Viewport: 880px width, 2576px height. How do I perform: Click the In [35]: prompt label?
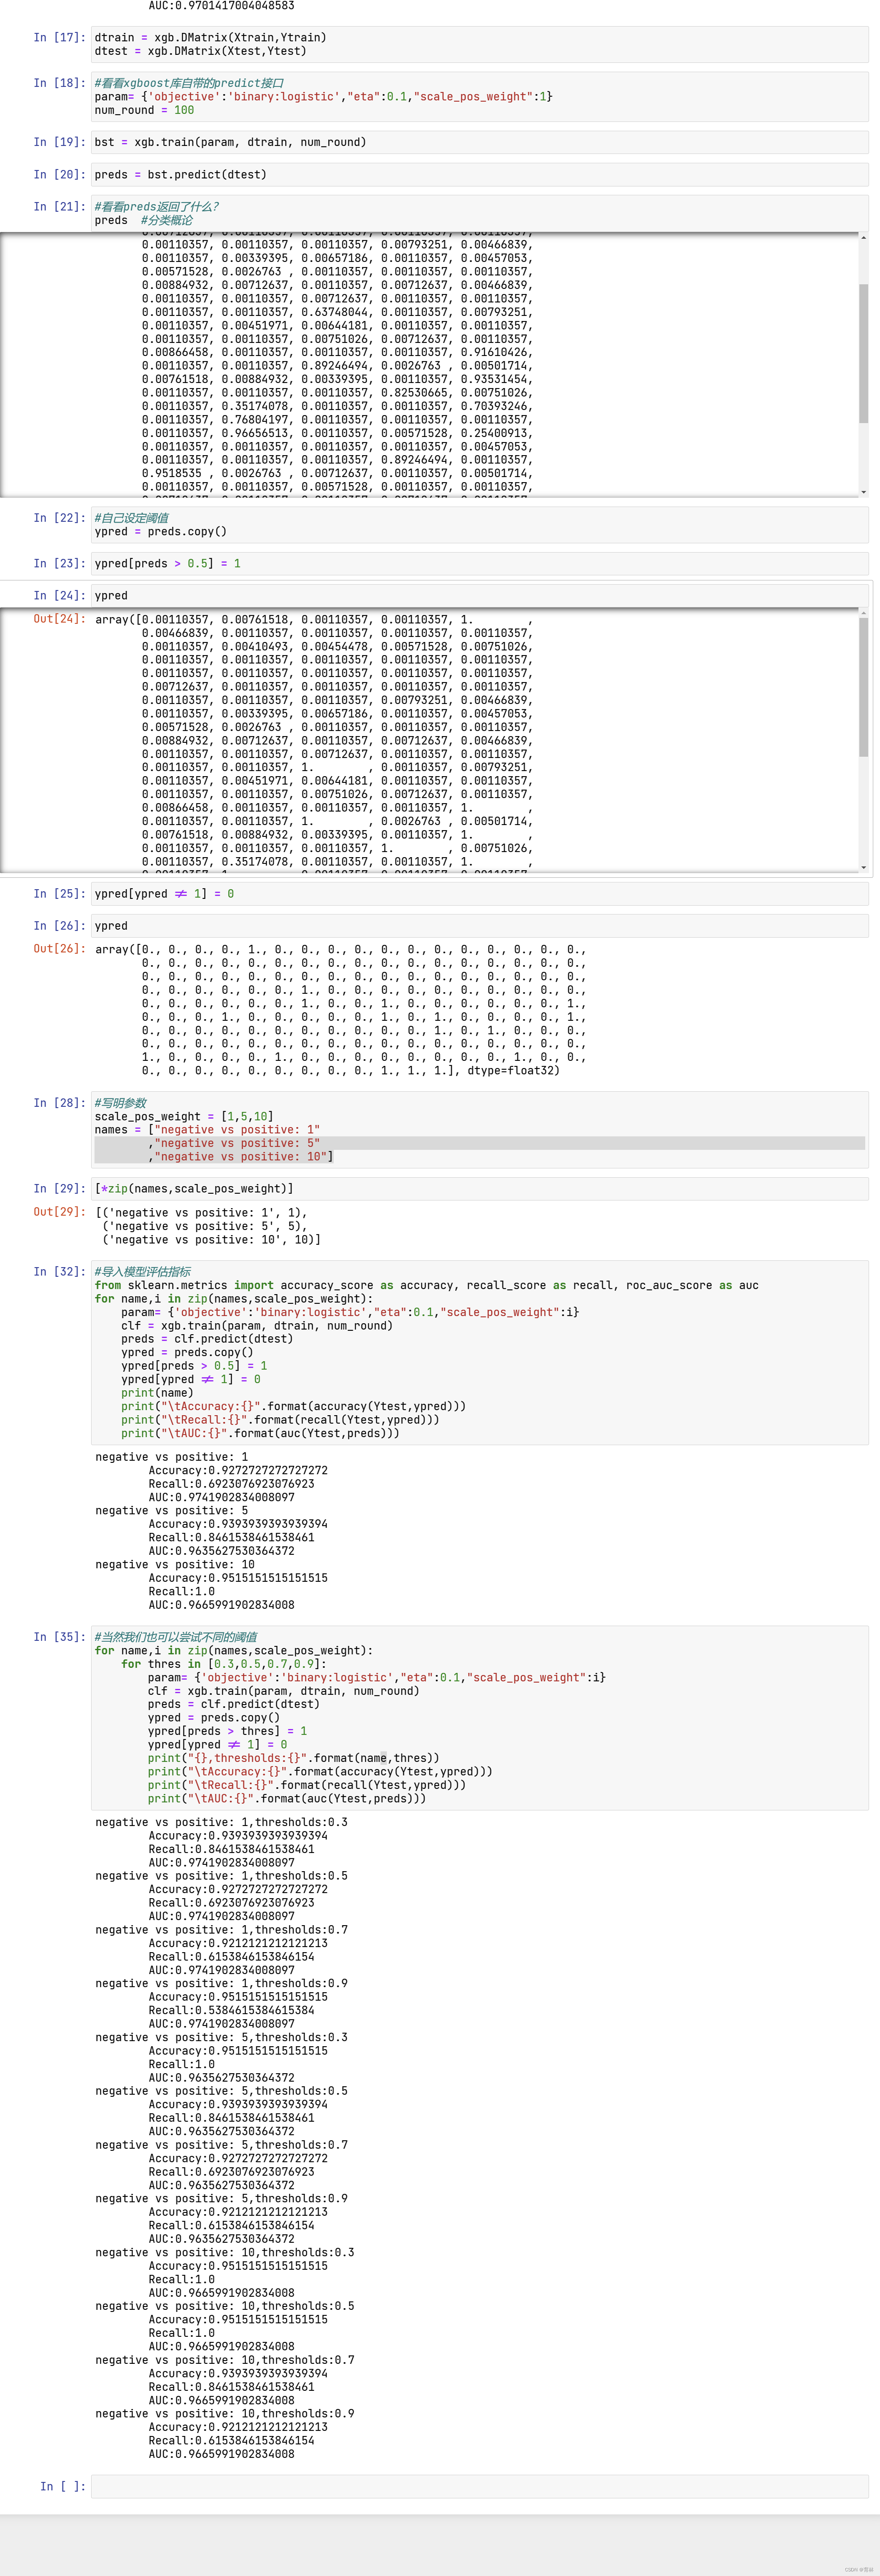(59, 1636)
